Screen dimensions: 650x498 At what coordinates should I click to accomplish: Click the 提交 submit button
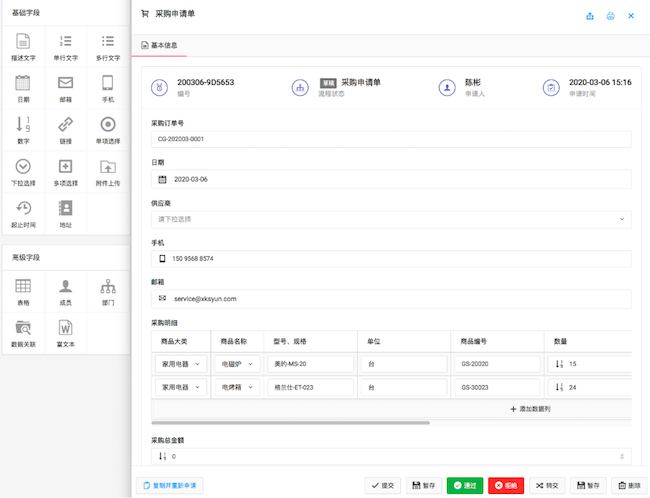383,486
